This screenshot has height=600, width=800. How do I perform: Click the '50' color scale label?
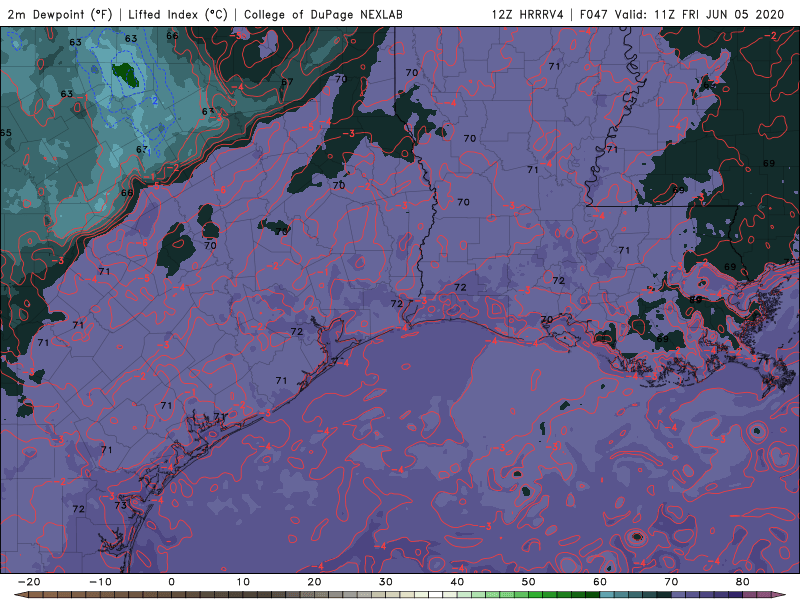pos(529,582)
